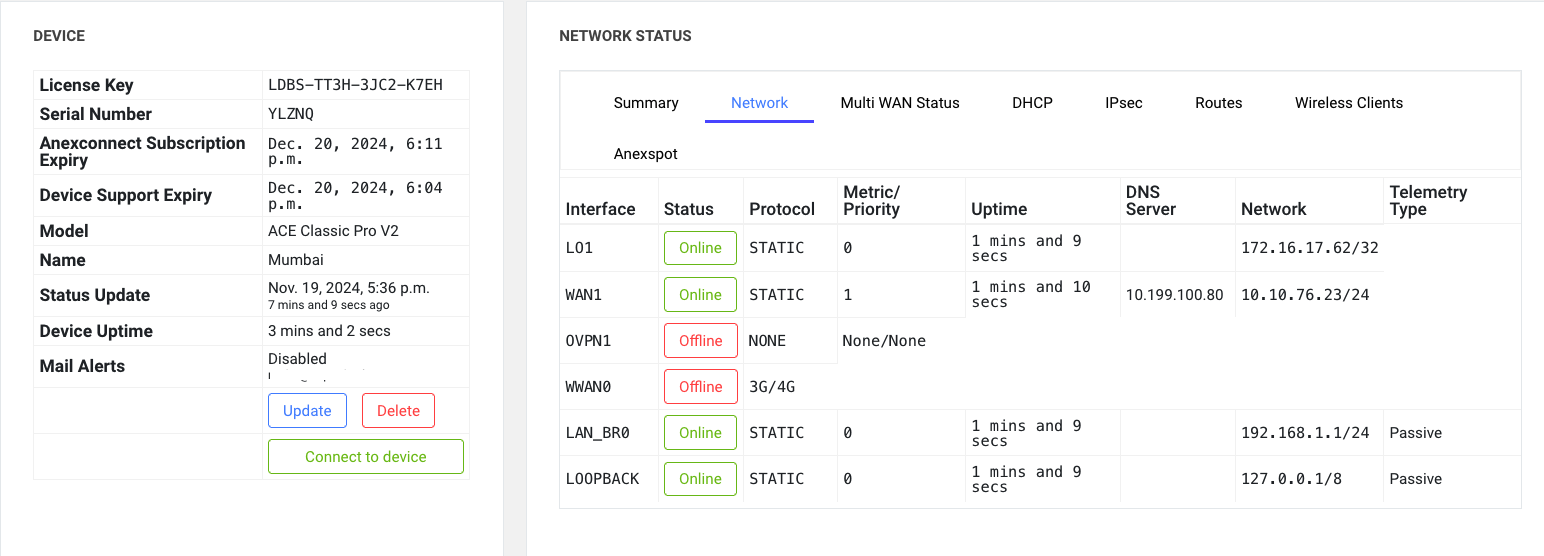Screen dimensions: 1544x556
Task: Click the DEVICE panel heading
Action: click(59, 36)
